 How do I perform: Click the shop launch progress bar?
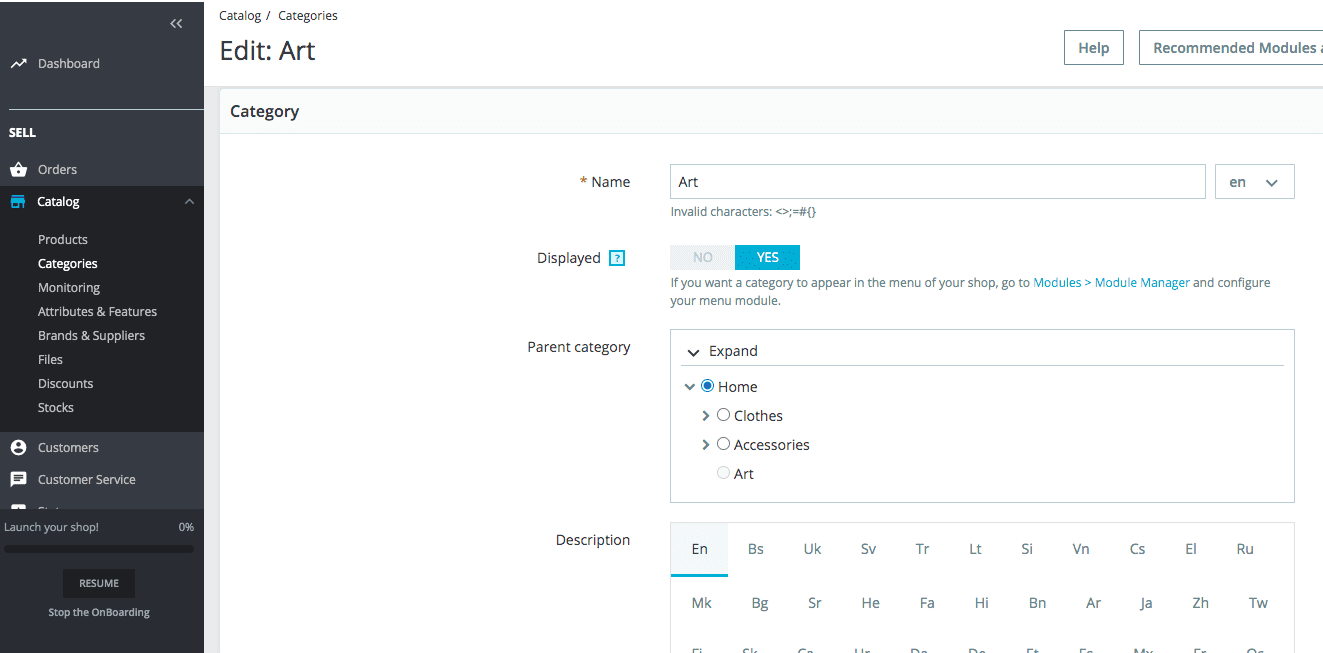[98, 548]
